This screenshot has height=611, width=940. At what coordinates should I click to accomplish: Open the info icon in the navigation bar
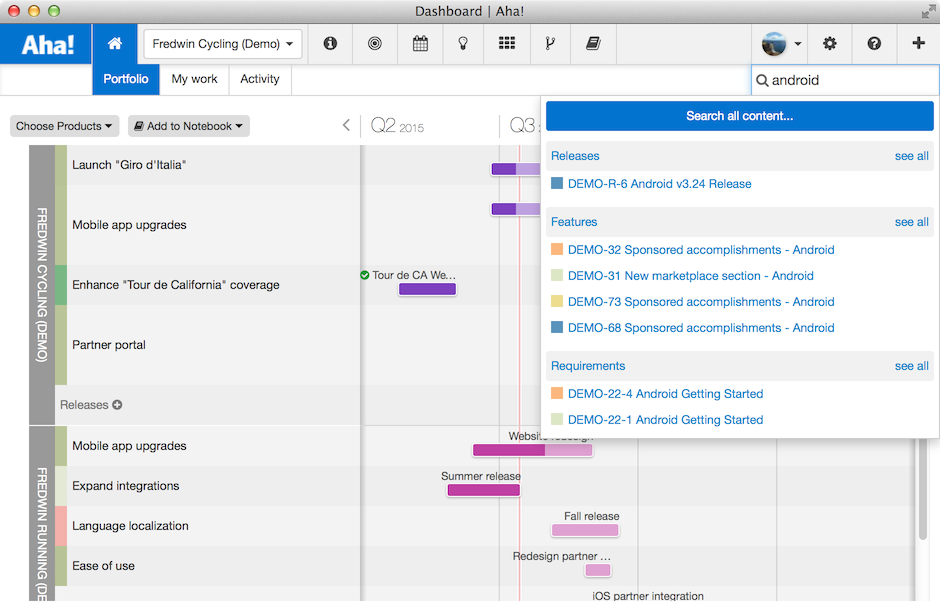coord(330,43)
